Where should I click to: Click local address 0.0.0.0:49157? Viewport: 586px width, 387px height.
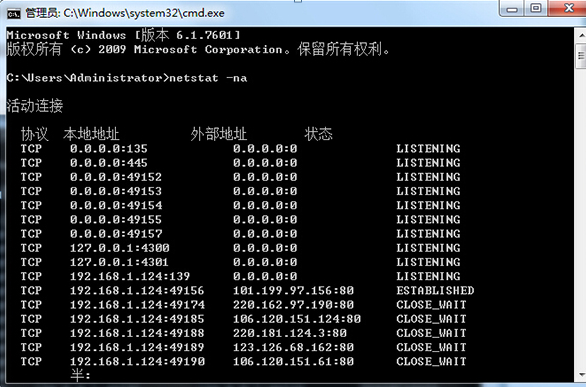click(x=116, y=234)
